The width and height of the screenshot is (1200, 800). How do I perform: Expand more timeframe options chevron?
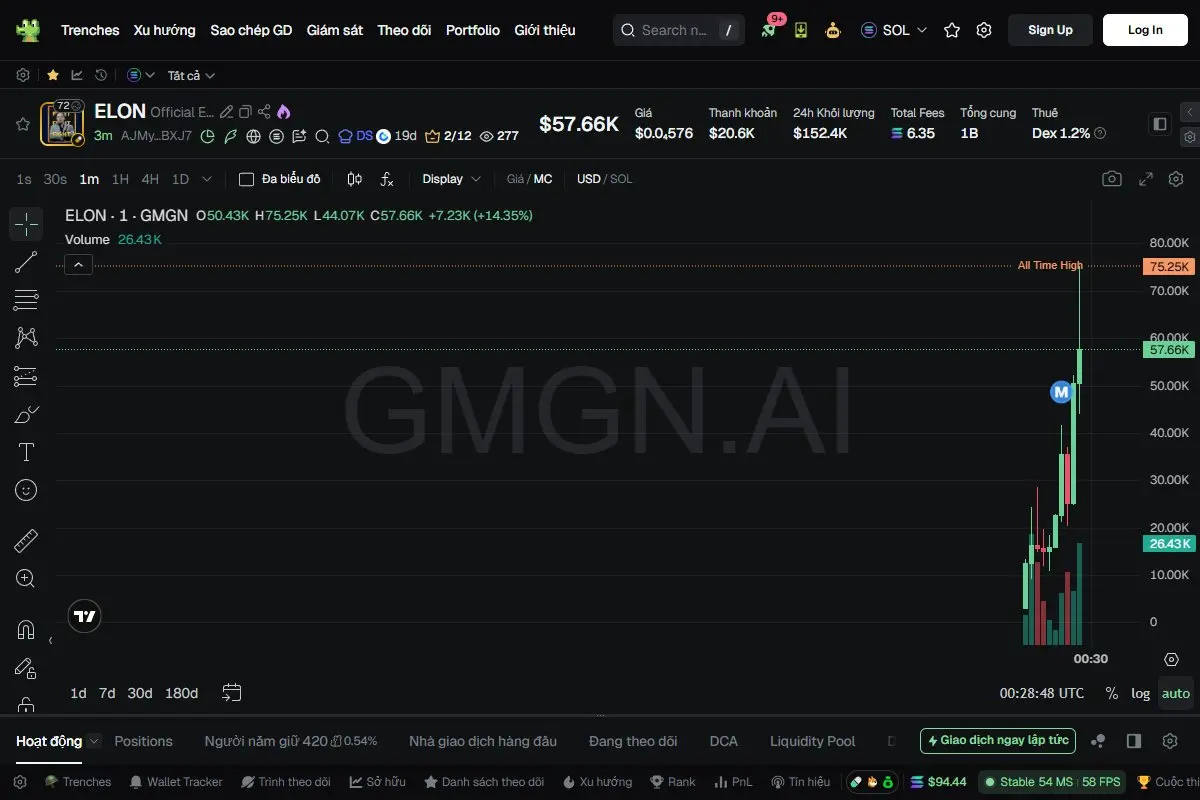coord(207,179)
